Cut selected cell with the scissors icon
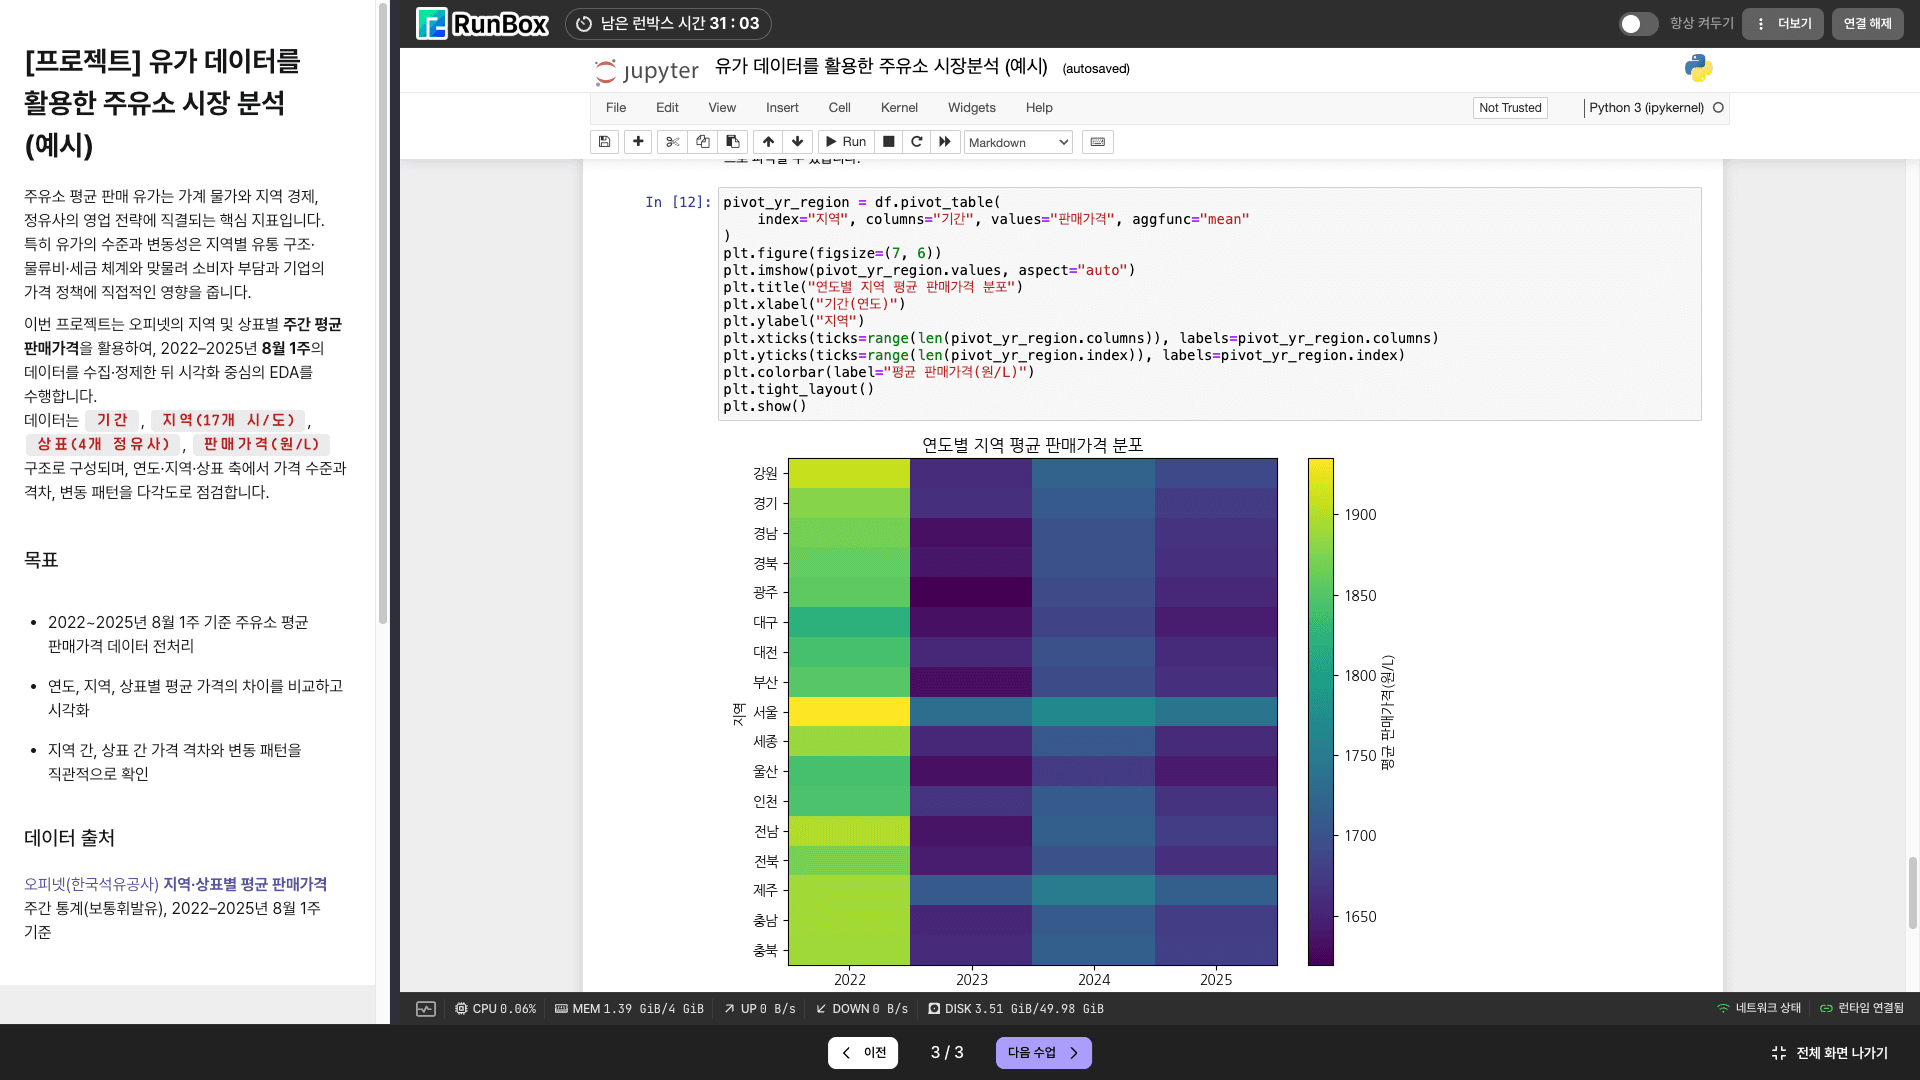1920x1080 pixels. click(672, 142)
